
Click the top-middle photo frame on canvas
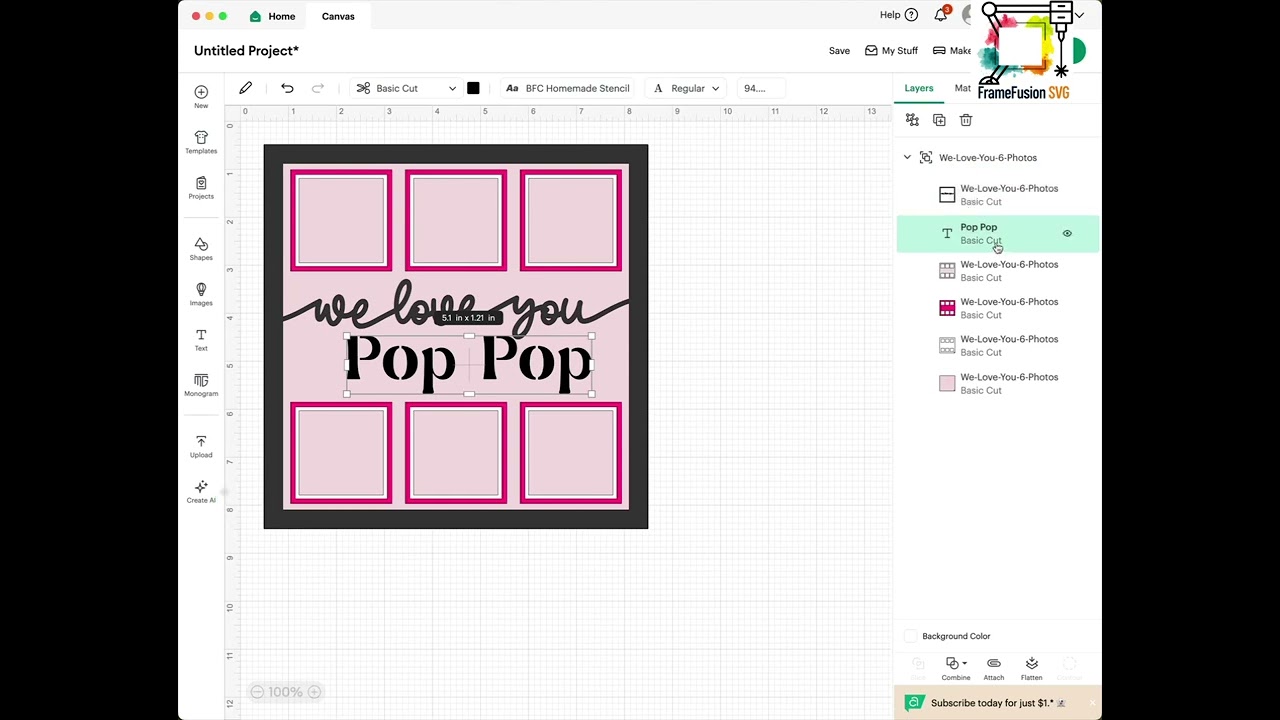point(456,221)
